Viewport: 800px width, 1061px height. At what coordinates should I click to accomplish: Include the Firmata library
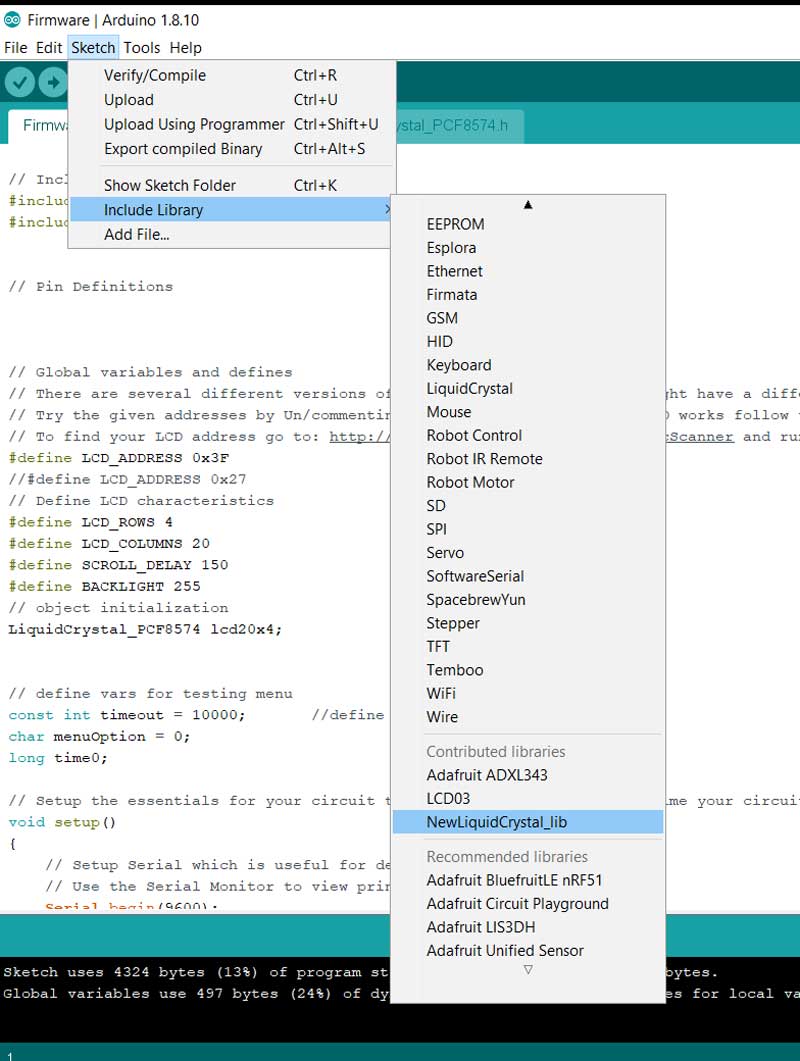click(x=528, y=295)
